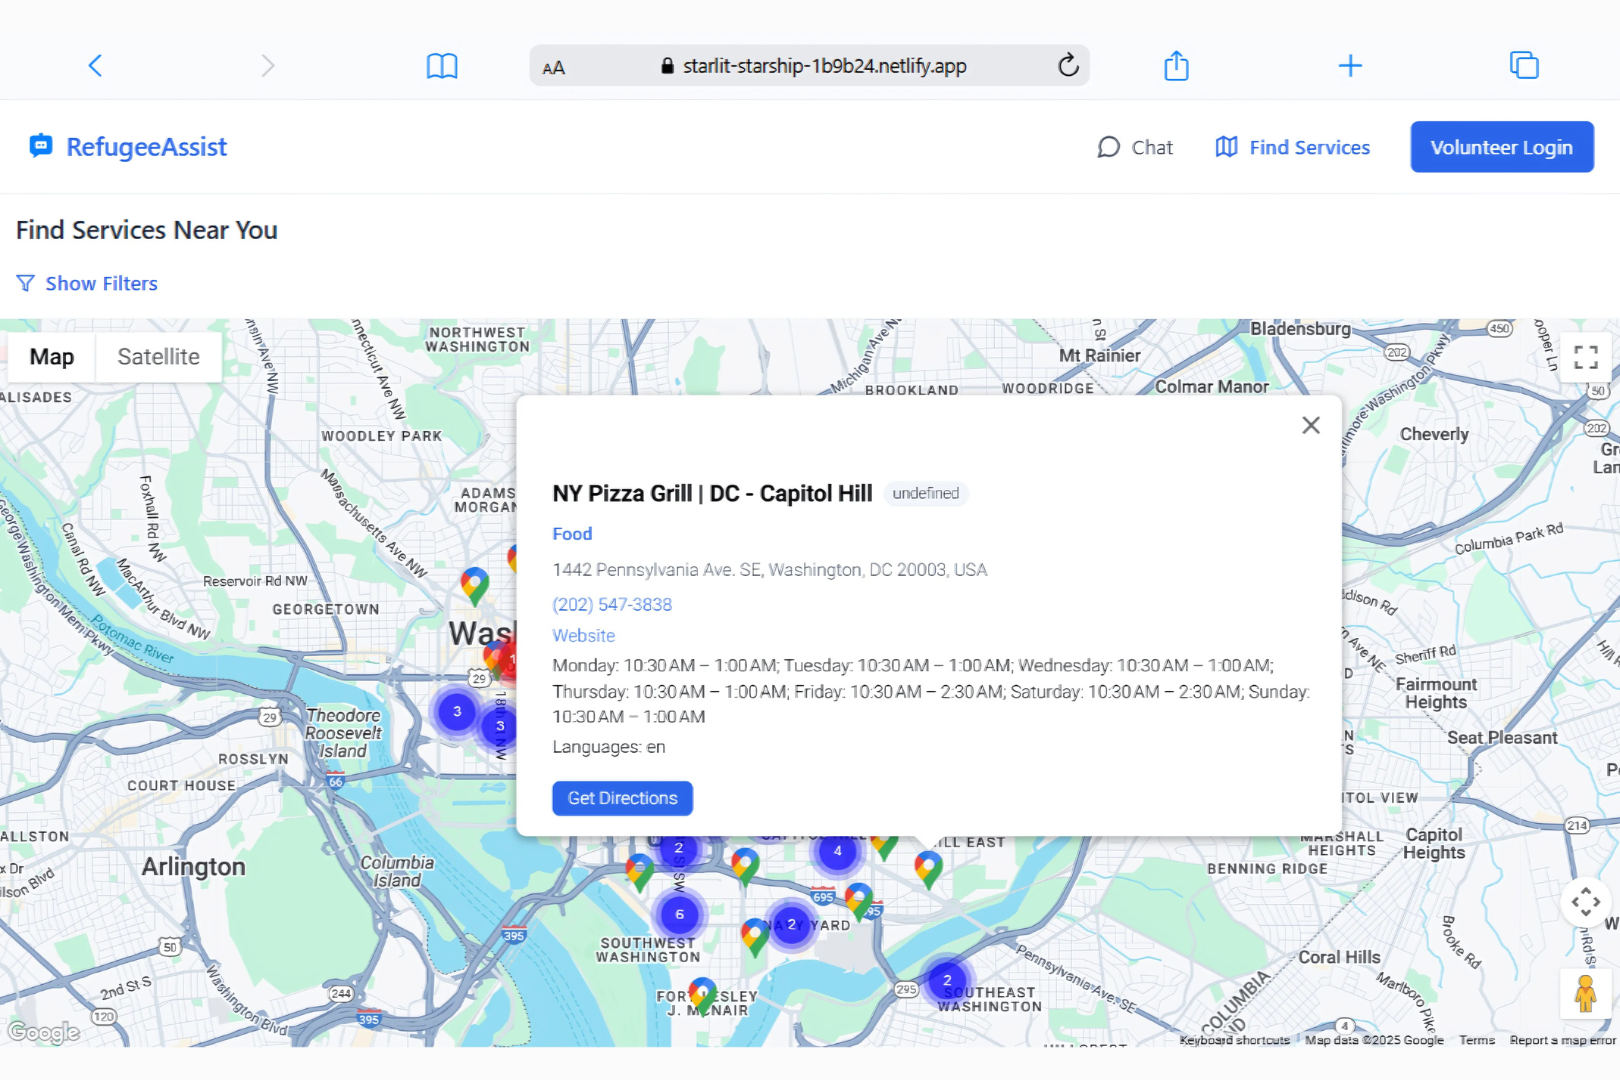Click the 'Languages: en' line
This screenshot has height=1080, width=1620.
pos(609,747)
